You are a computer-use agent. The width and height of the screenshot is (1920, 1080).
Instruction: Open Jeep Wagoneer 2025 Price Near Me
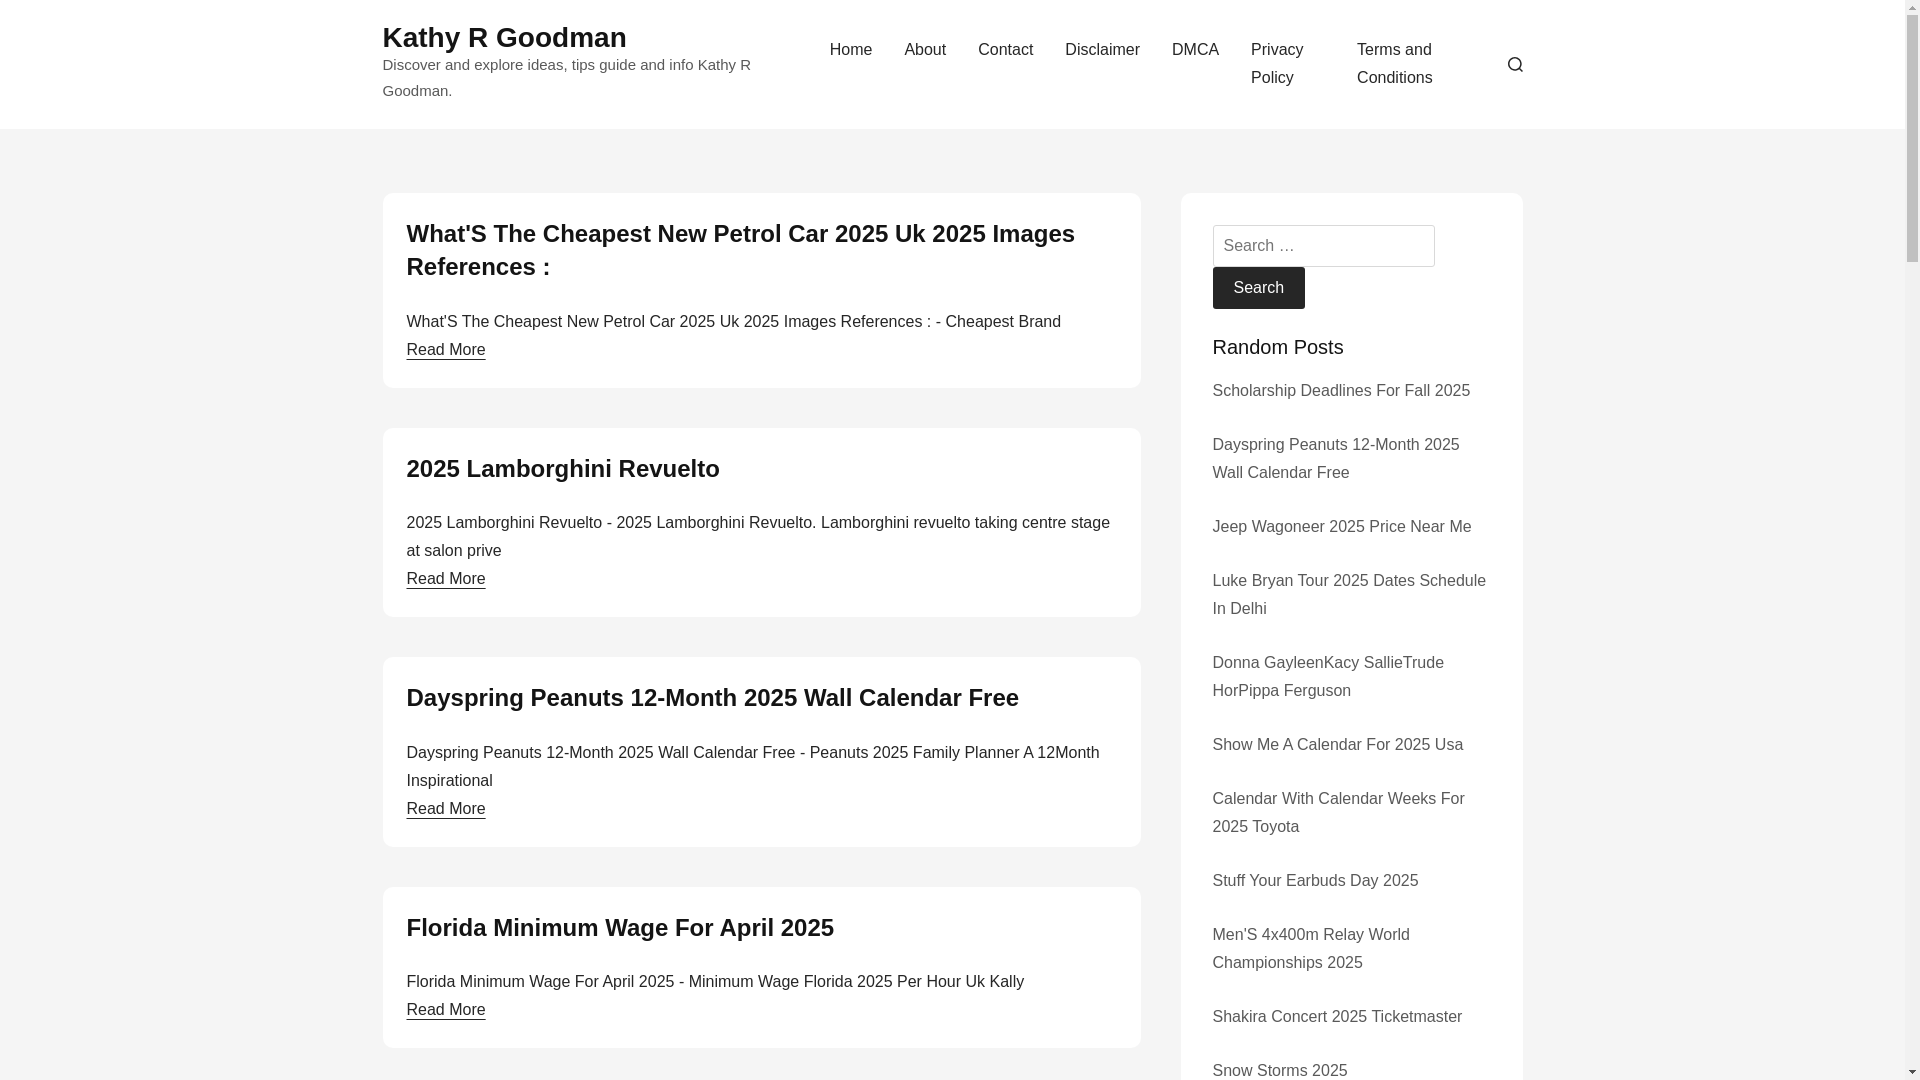click(1341, 527)
